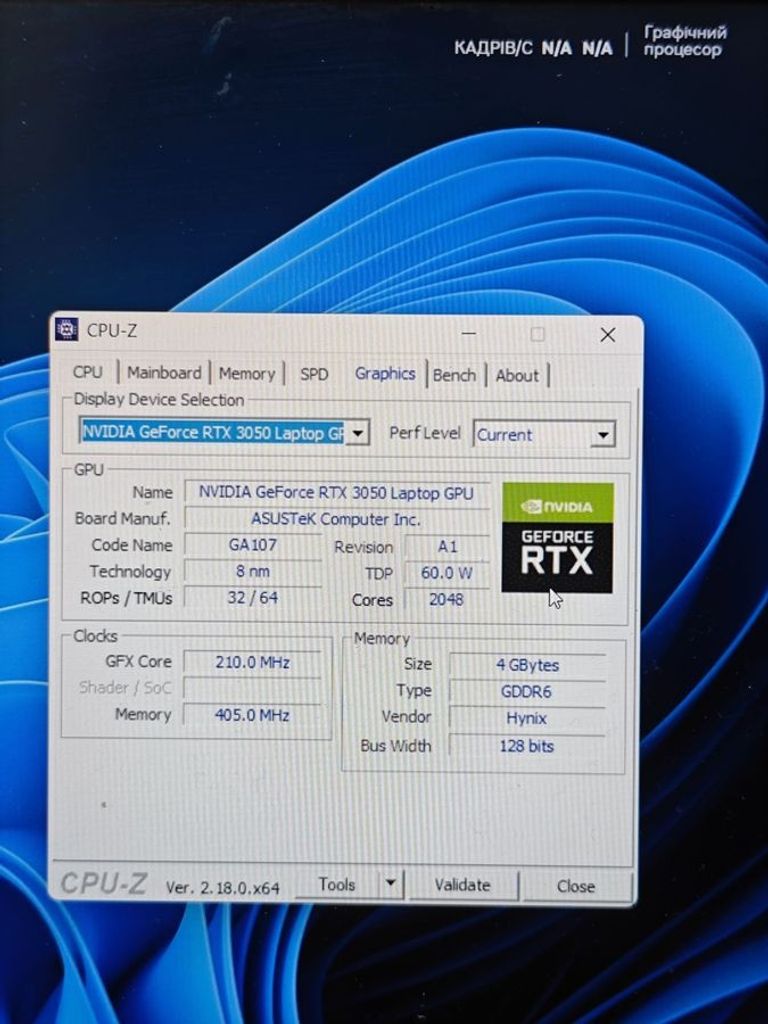
Task: Go to the SPD tab
Action: [314, 374]
